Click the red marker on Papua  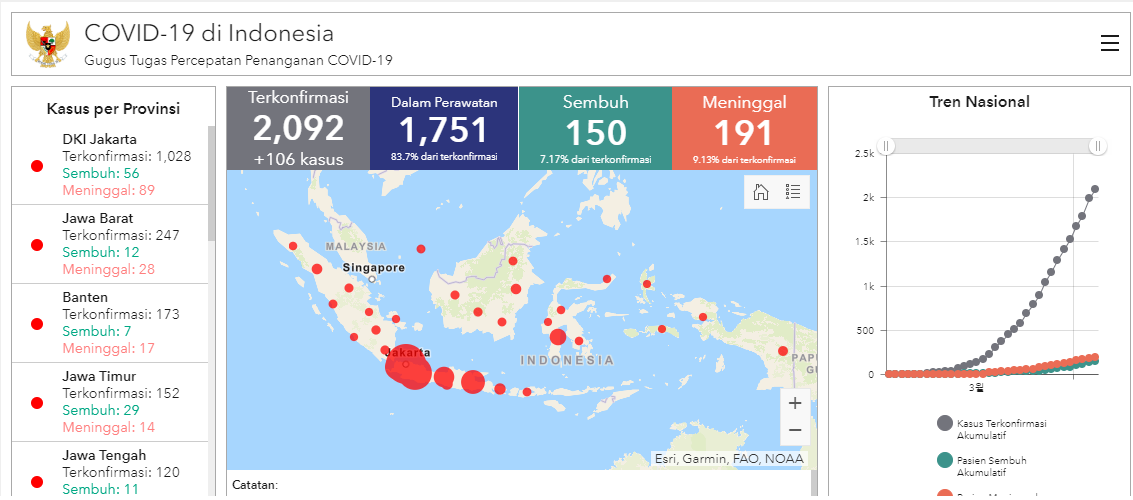[x=783, y=351]
